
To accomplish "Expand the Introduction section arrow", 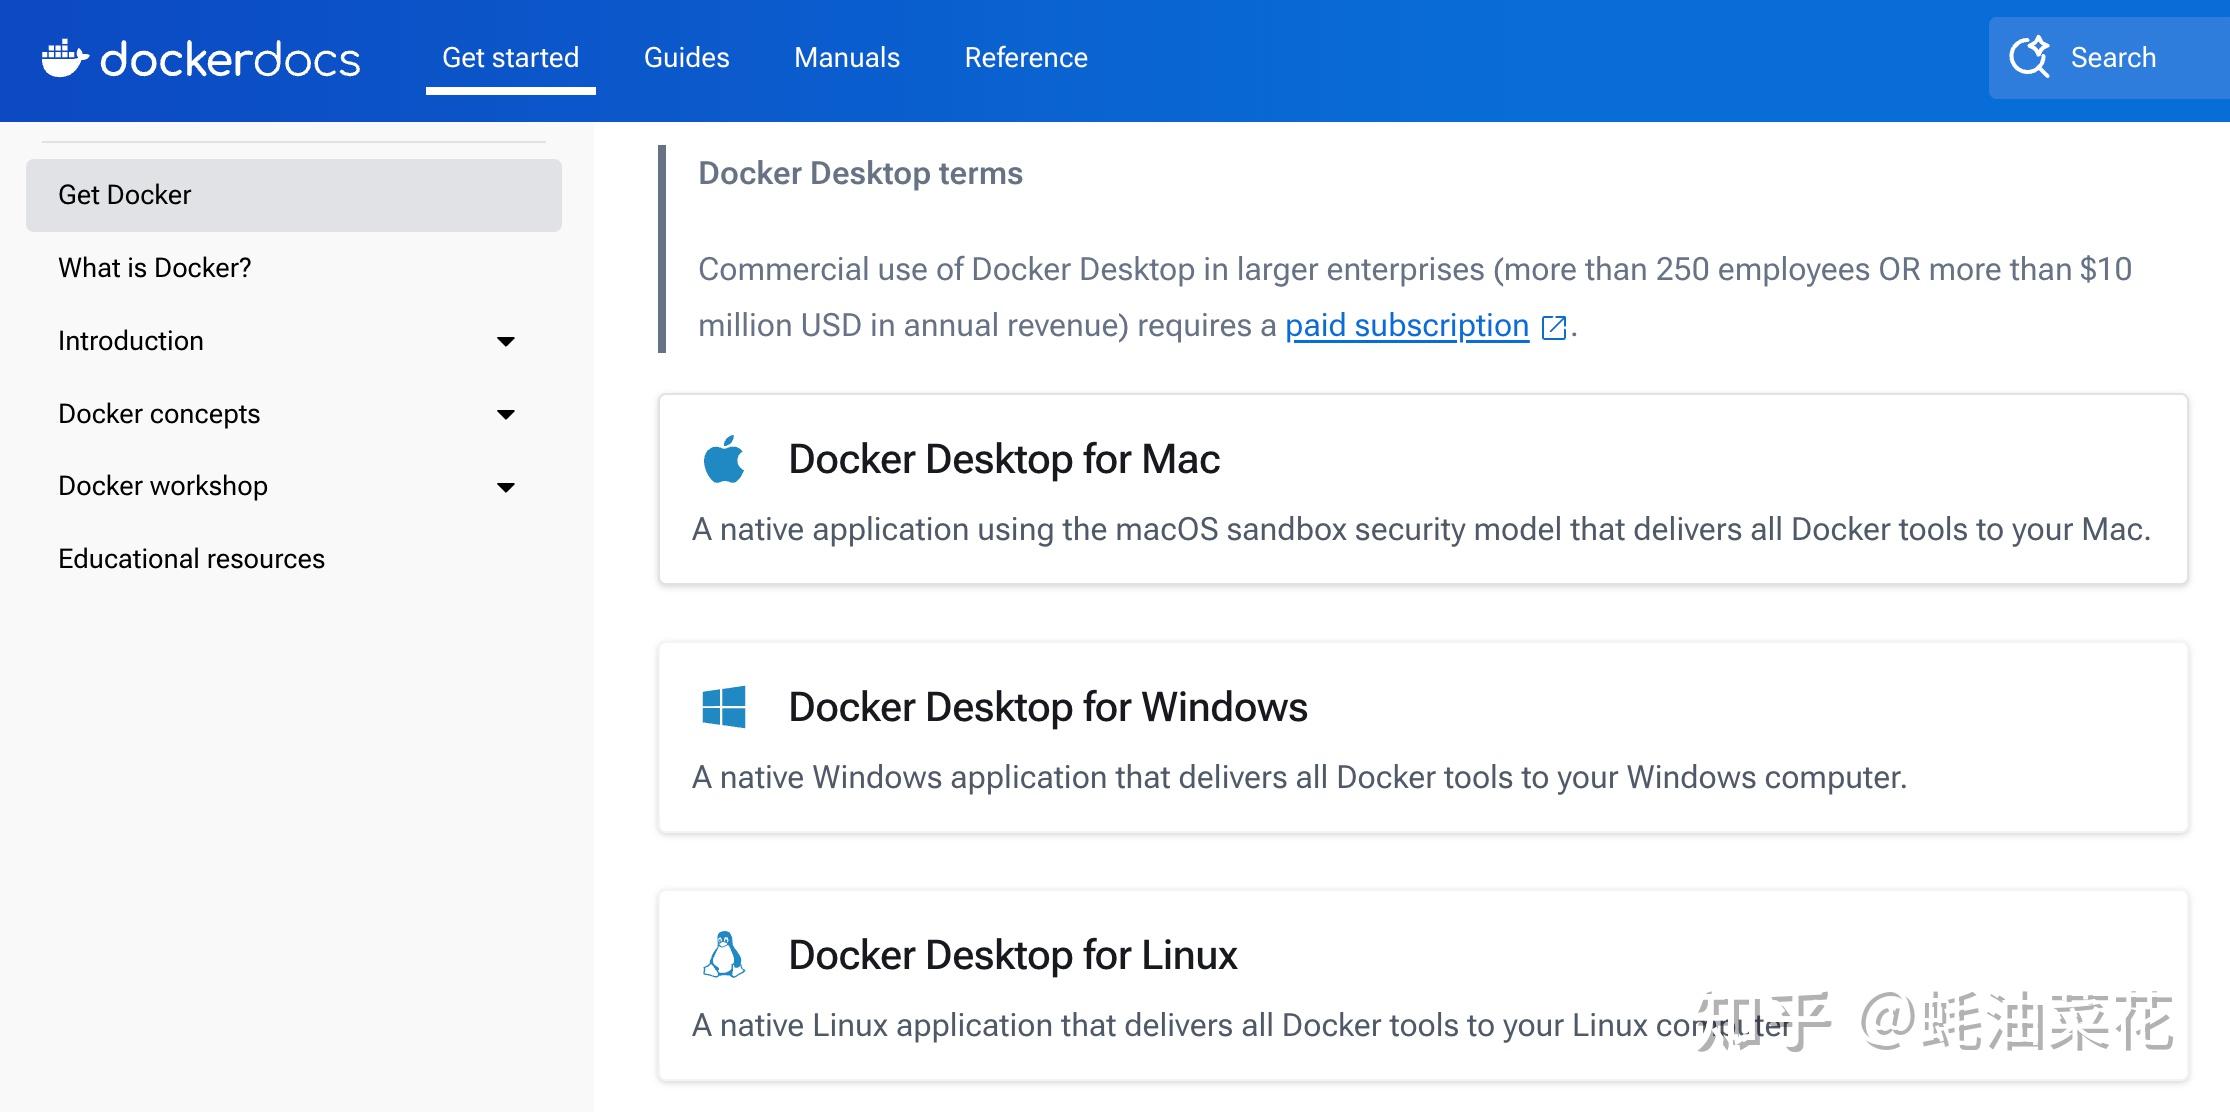I will click(506, 342).
